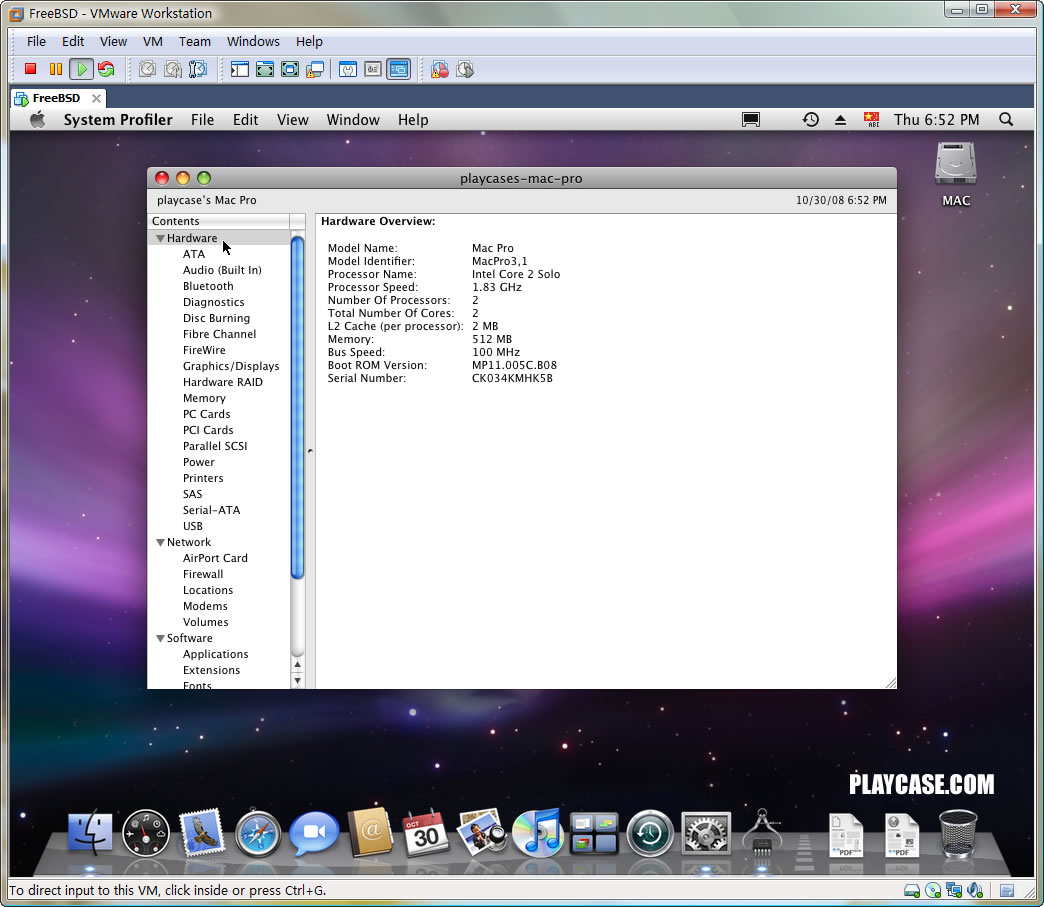Open iChat from the Dock

point(314,832)
